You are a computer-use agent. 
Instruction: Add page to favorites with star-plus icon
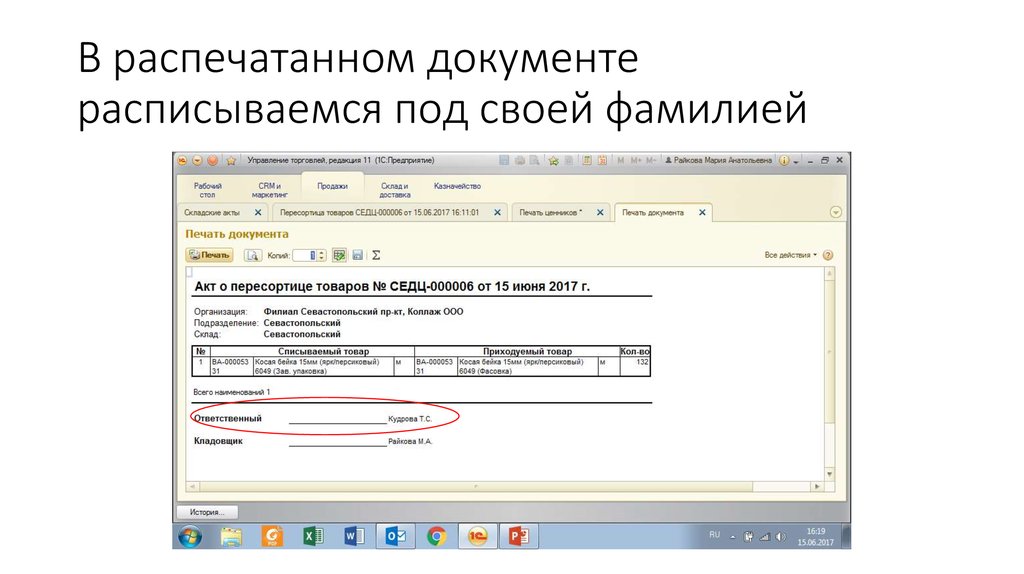click(x=554, y=161)
